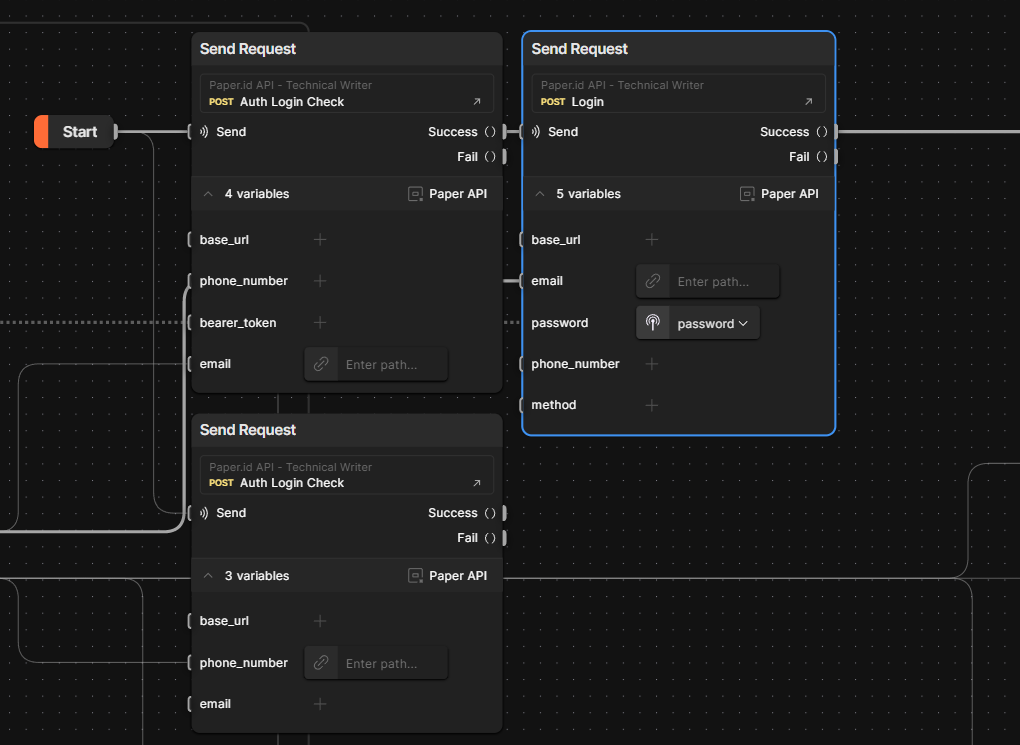1020x745 pixels.
Task: Select the Send Request title of the Login block
Action: click(x=580, y=49)
